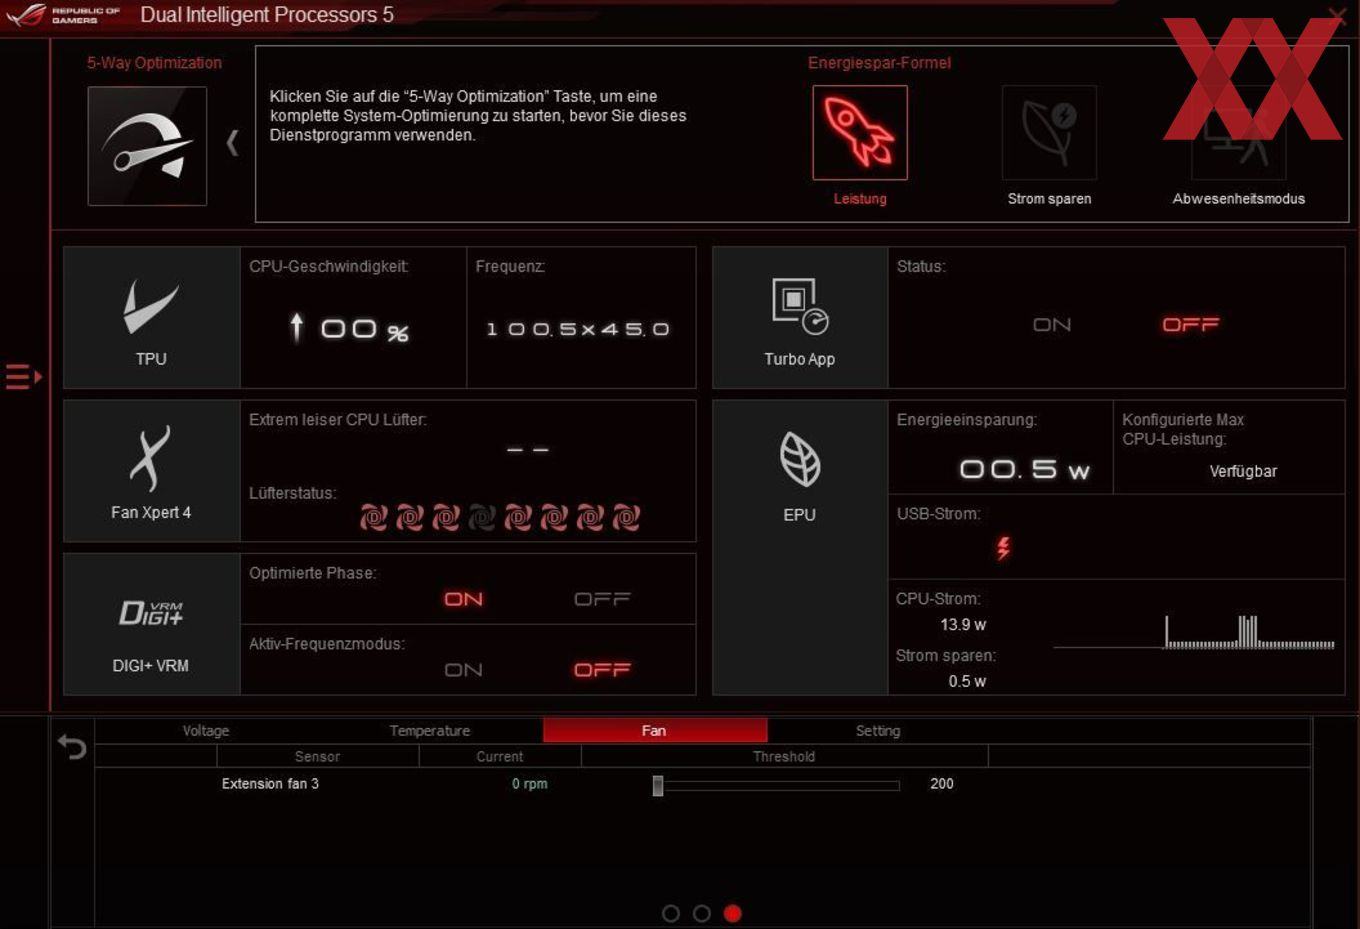Select third monitor page dot
The height and width of the screenshot is (929, 1360).
point(733,913)
